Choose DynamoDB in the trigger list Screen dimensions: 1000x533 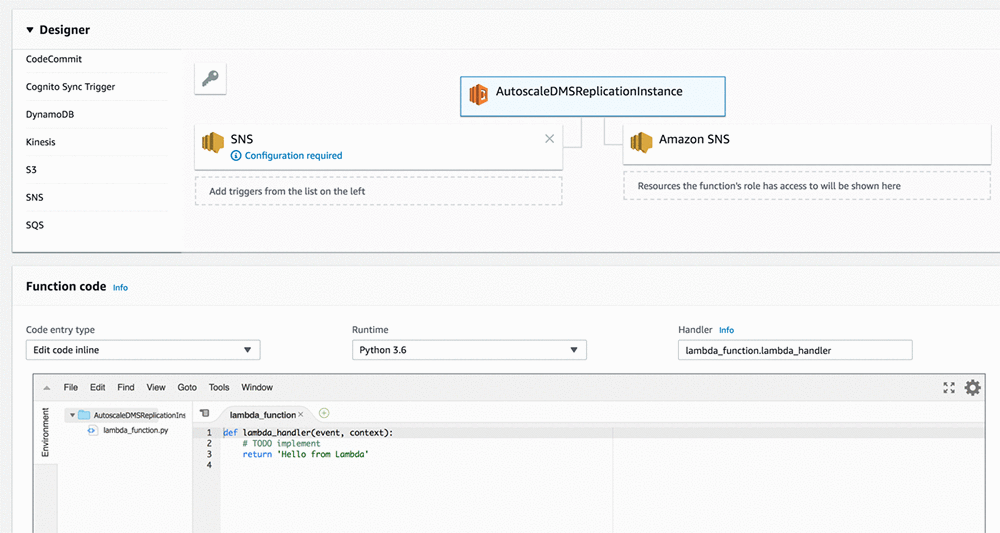pos(50,114)
